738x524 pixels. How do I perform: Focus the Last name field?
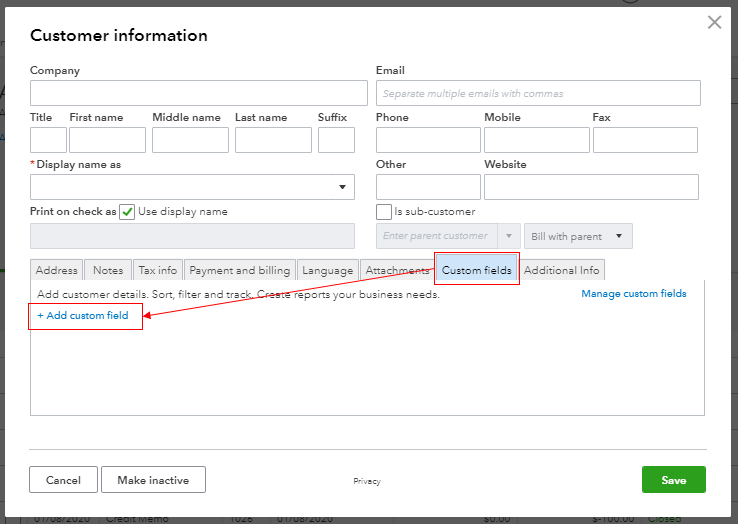click(273, 140)
